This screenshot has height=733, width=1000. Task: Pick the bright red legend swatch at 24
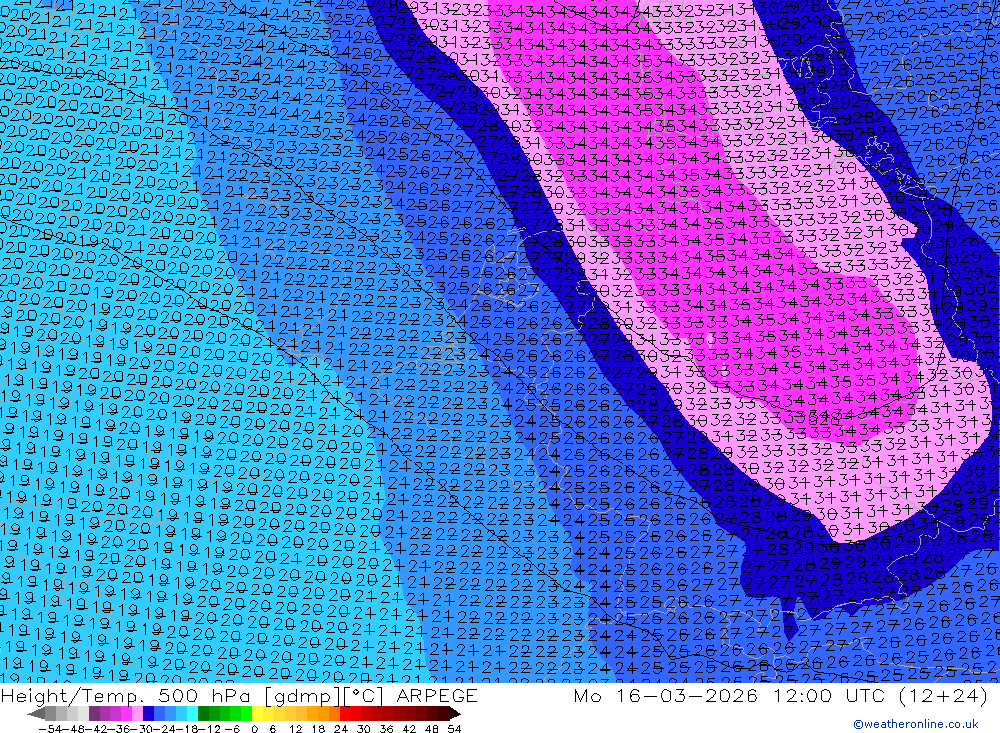[x=346, y=714]
